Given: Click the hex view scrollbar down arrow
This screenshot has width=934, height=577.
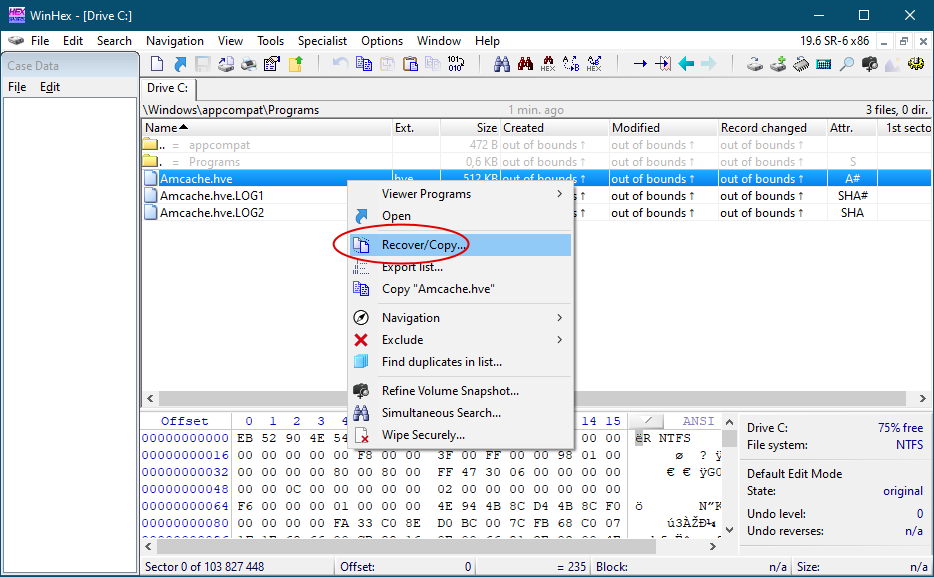Looking at the screenshot, I should click(x=730, y=529).
